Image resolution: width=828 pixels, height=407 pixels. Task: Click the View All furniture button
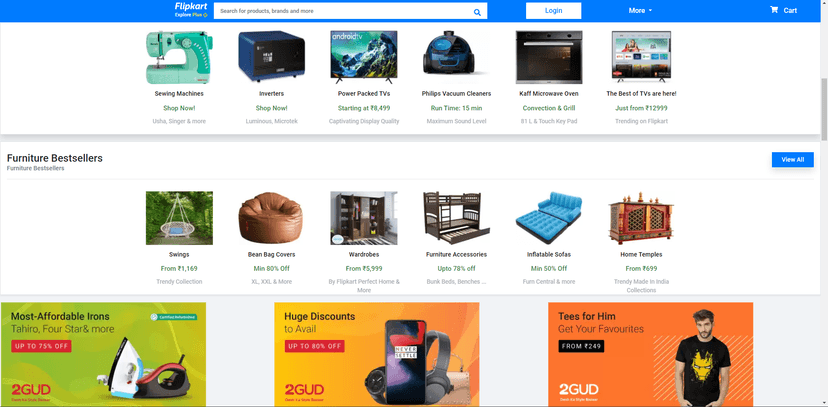pos(793,159)
